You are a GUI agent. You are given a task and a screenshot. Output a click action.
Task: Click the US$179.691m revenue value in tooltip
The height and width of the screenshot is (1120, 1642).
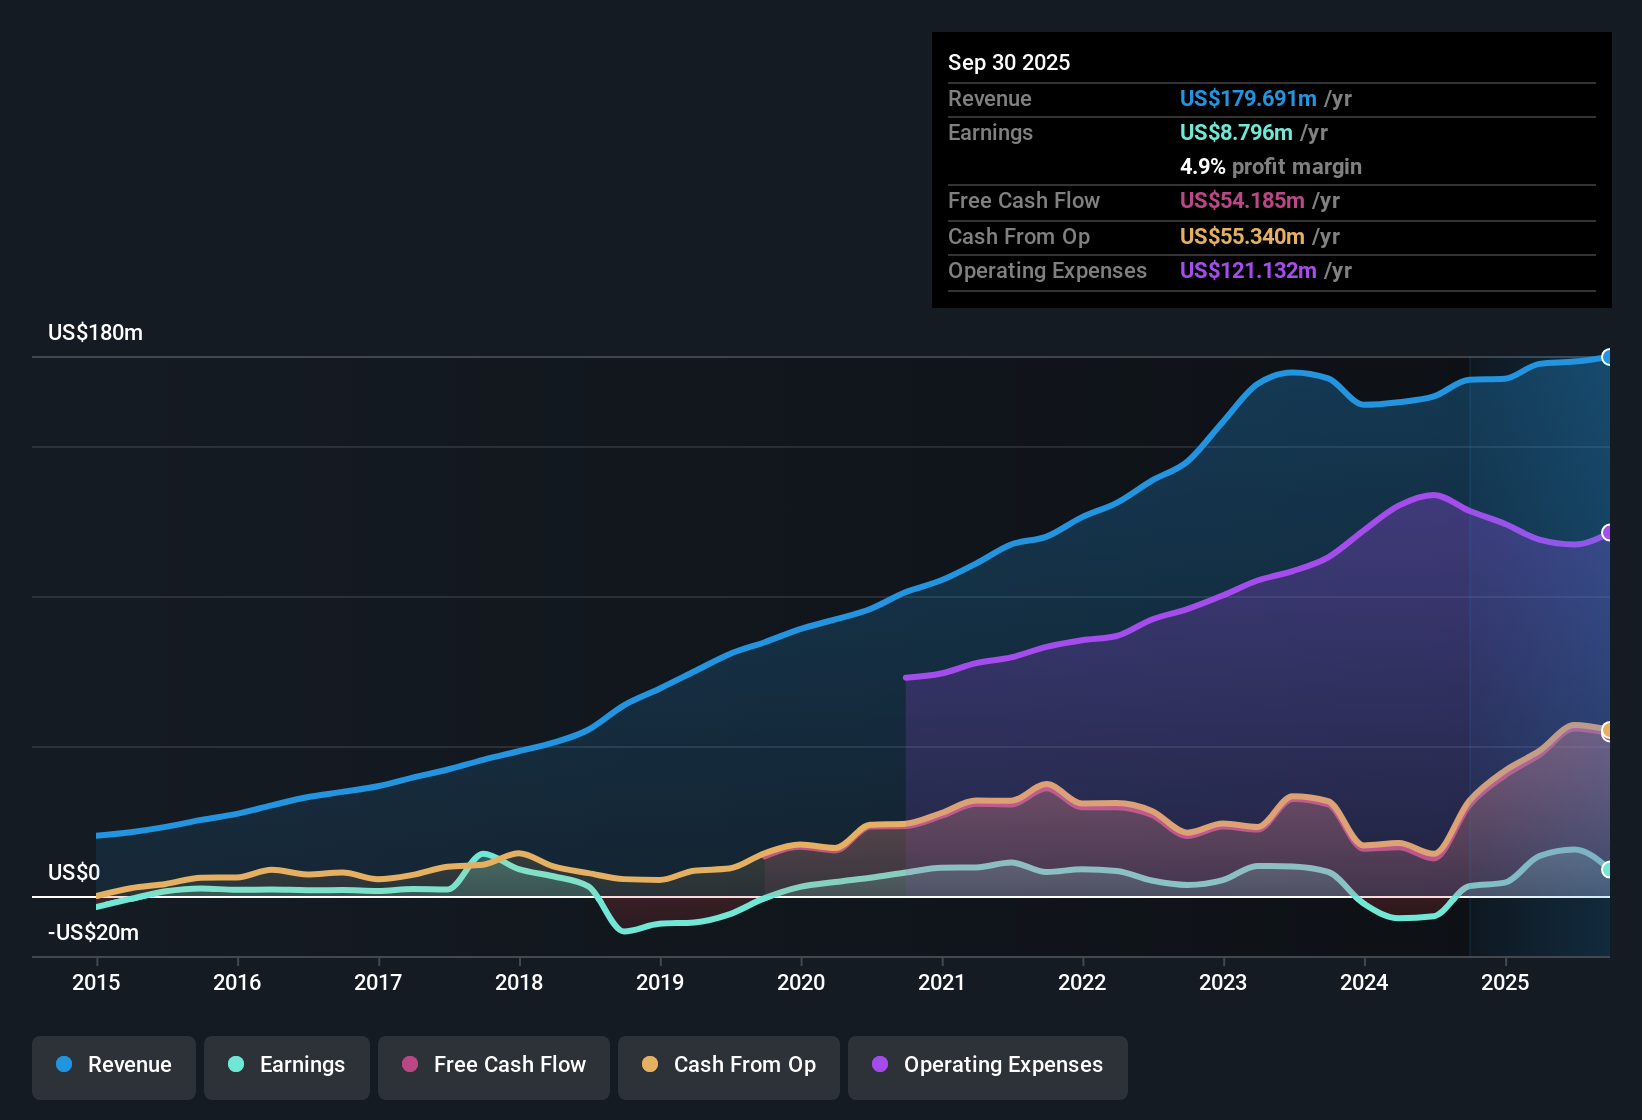[x=1248, y=99]
